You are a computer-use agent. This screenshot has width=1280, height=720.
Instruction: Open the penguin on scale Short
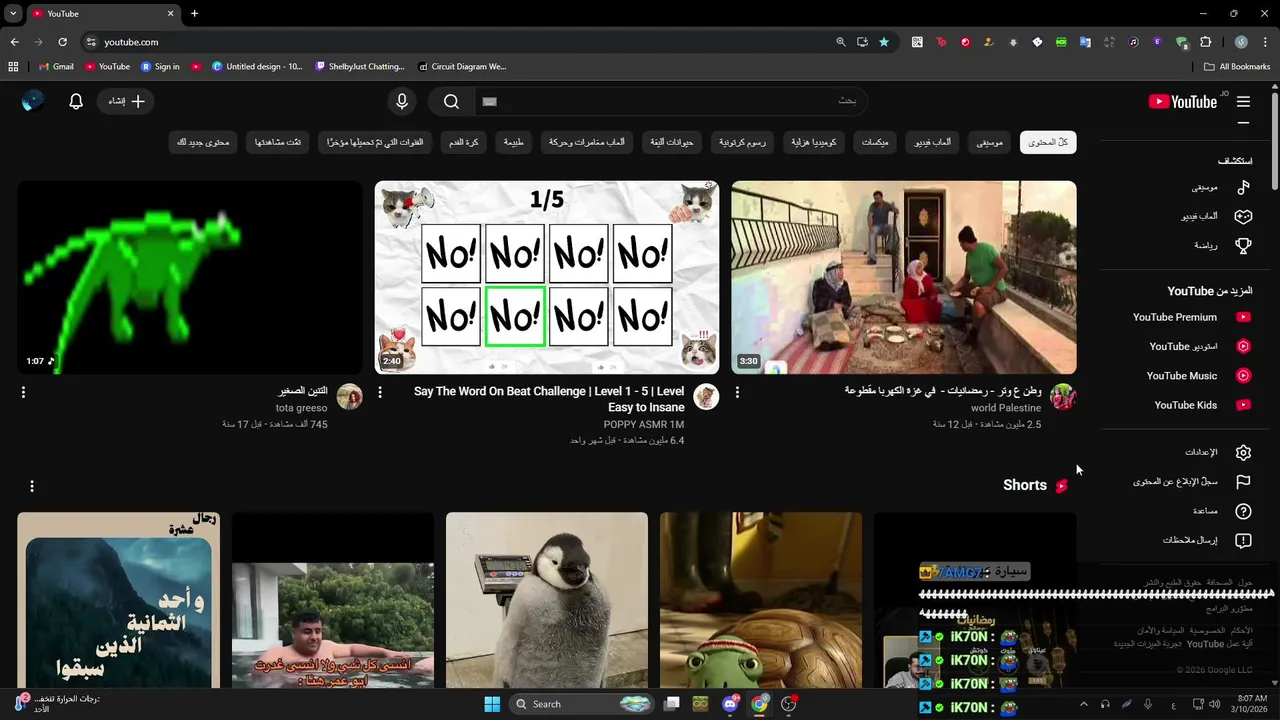[547, 600]
